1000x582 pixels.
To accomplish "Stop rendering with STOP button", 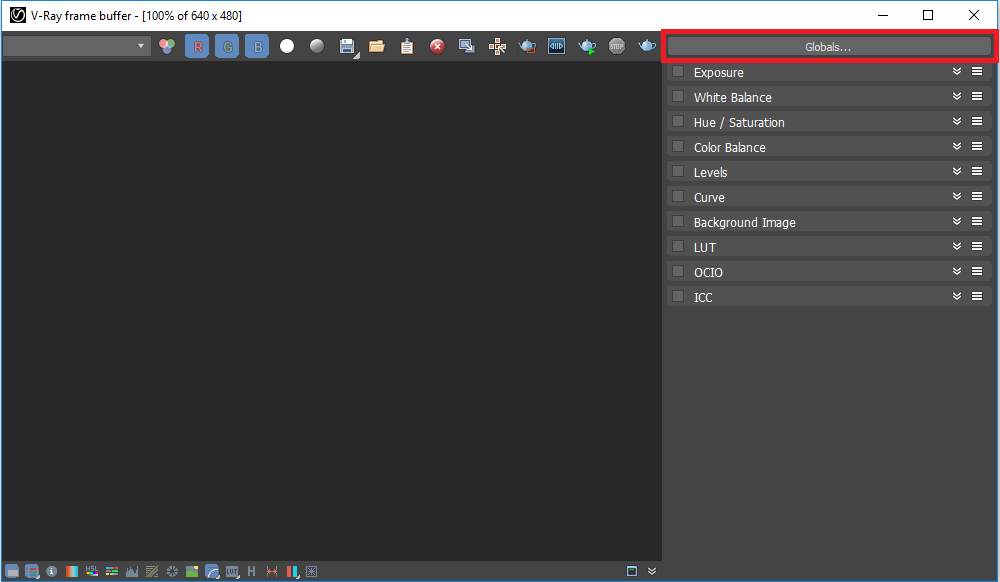I will click(617, 47).
